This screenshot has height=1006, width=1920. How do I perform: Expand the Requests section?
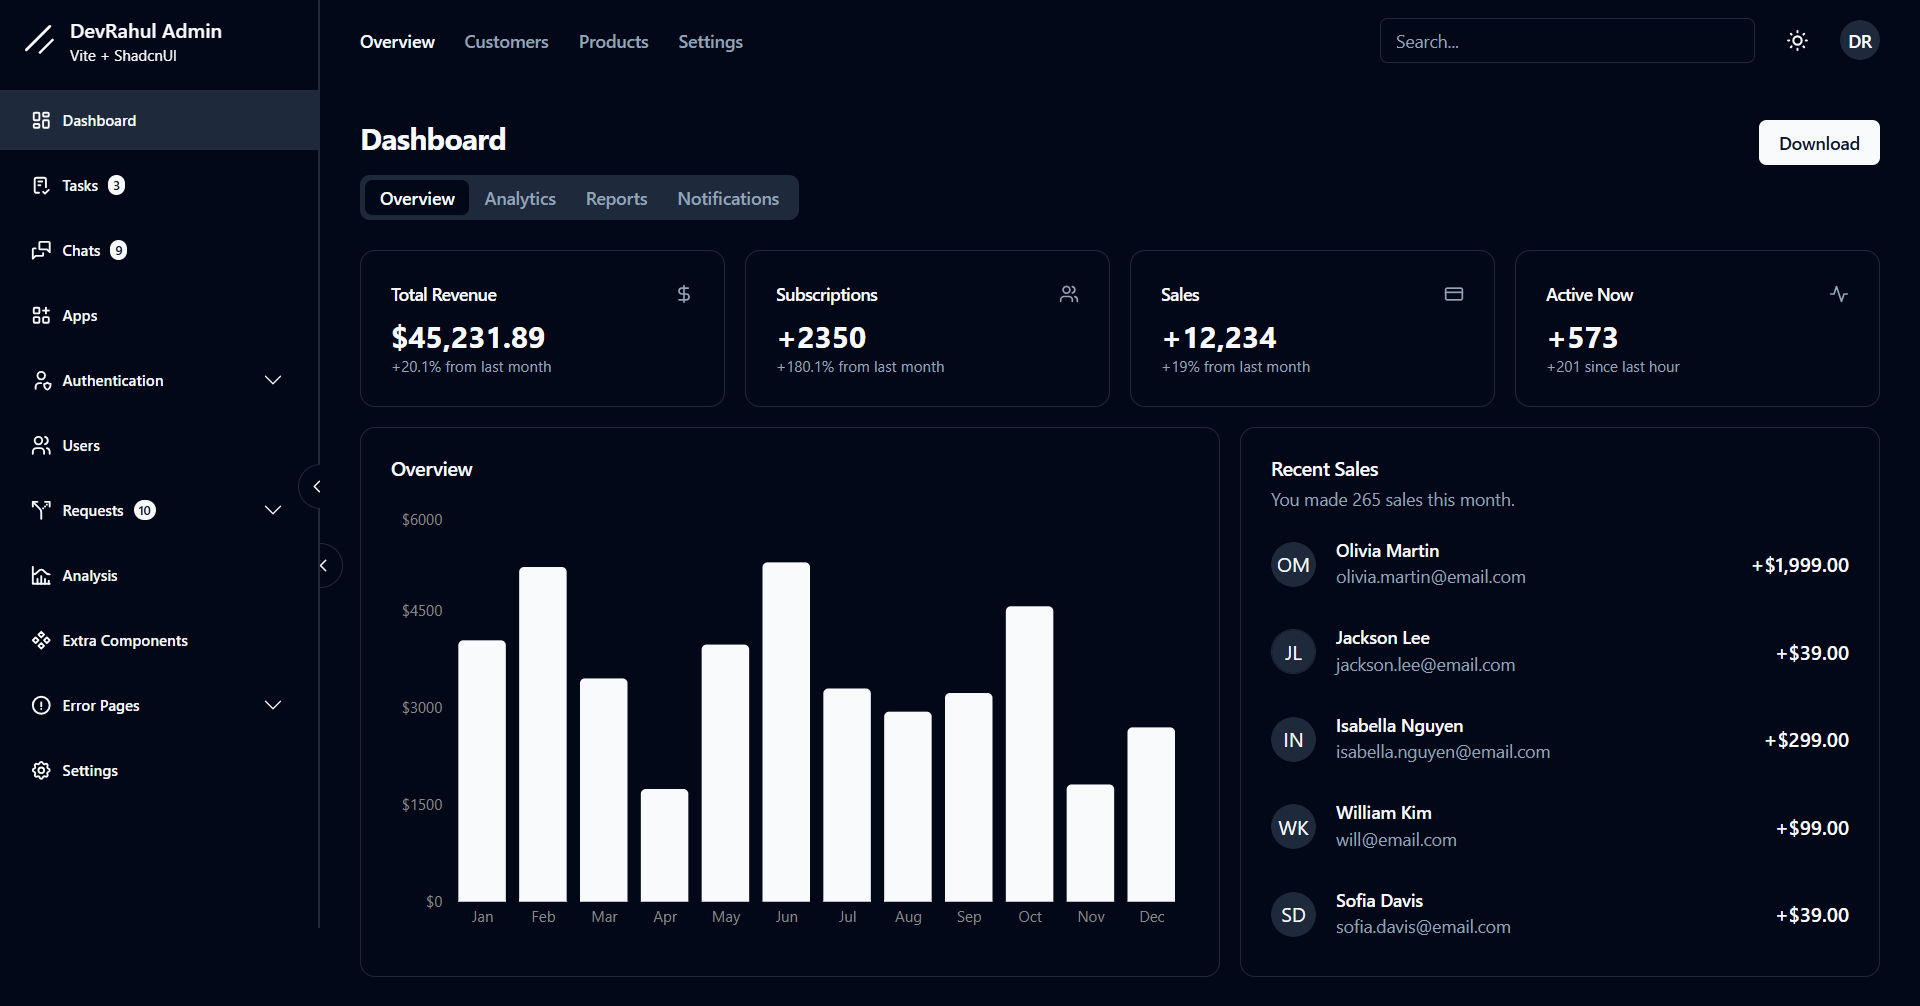tap(272, 510)
